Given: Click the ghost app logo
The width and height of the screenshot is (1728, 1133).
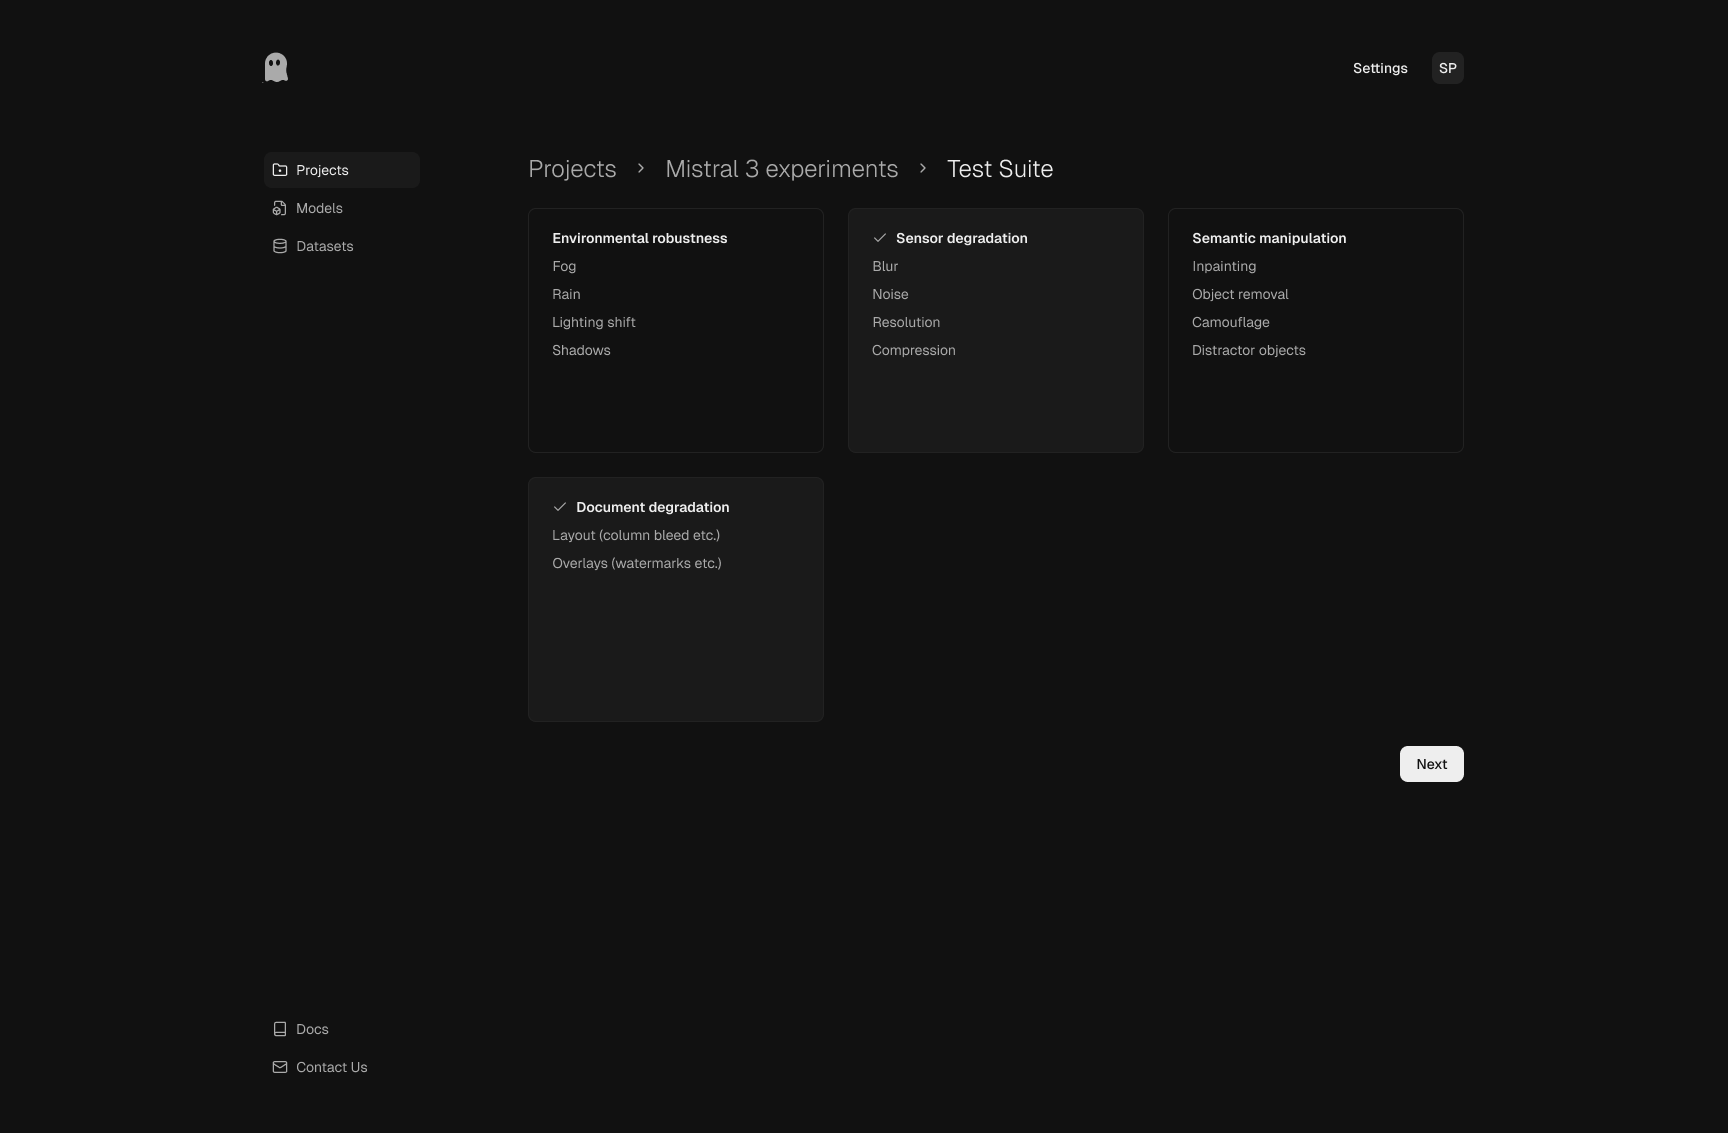Looking at the screenshot, I should 275,67.
